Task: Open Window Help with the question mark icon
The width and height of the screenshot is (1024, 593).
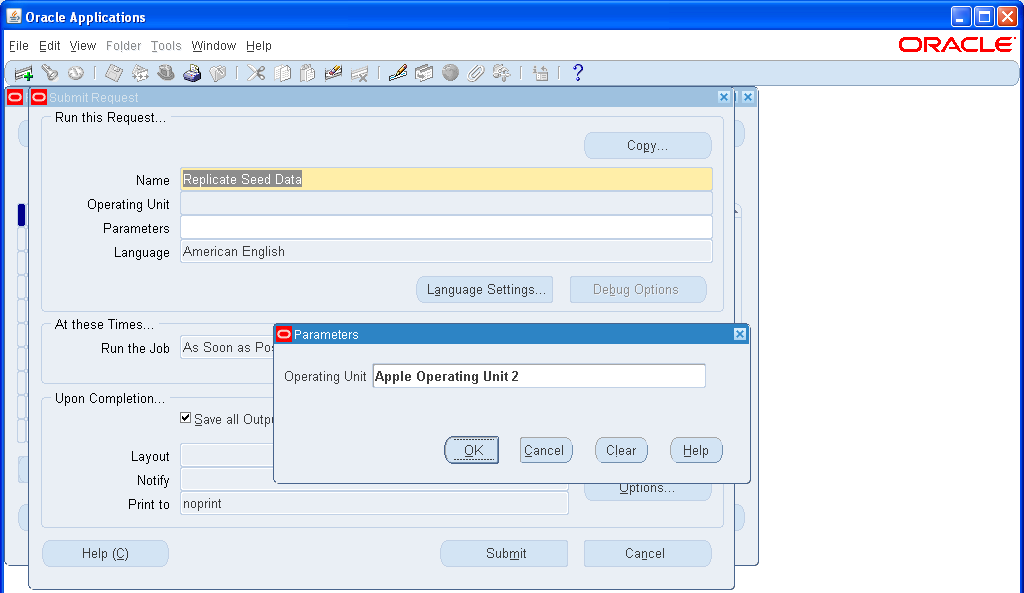Action: click(x=578, y=72)
